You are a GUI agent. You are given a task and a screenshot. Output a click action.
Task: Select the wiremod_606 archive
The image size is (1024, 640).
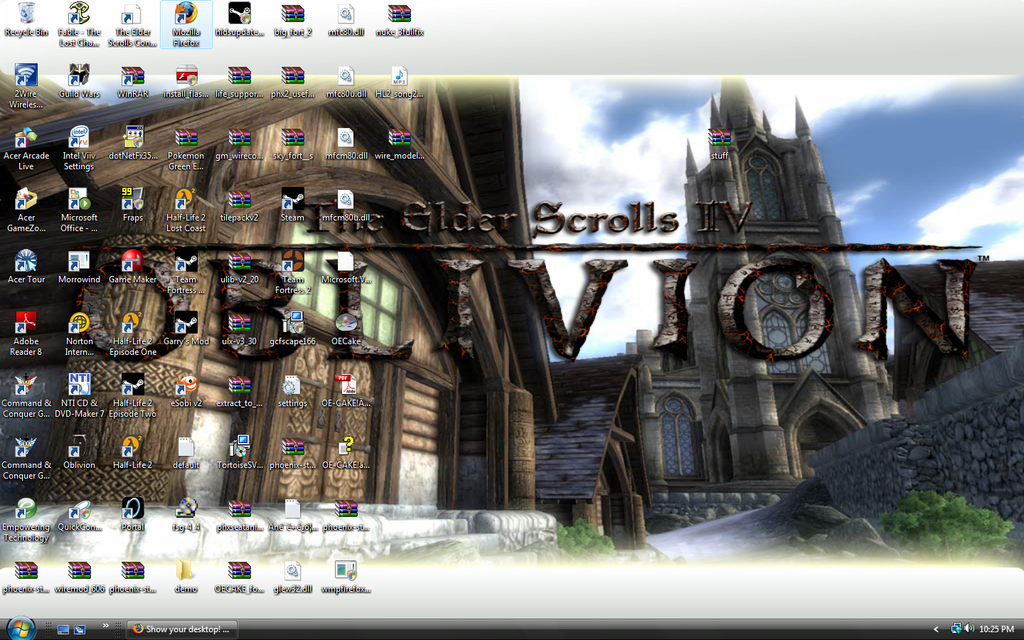point(79,577)
